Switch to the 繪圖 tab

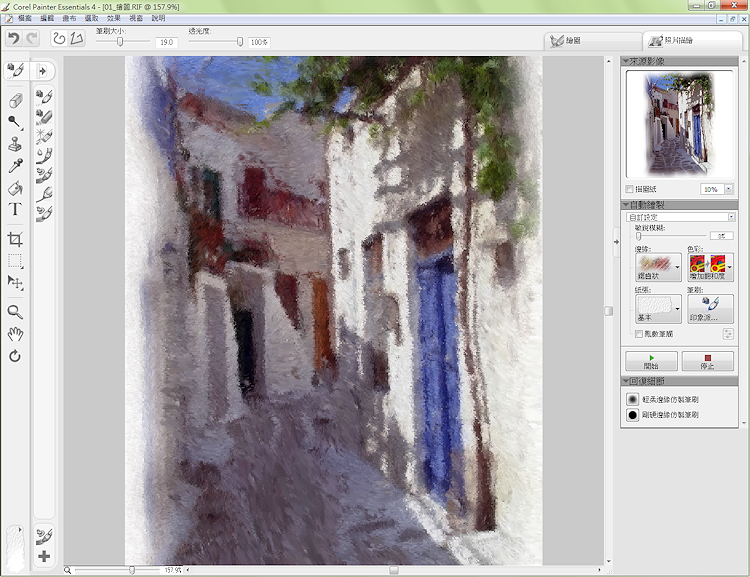[593, 41]
